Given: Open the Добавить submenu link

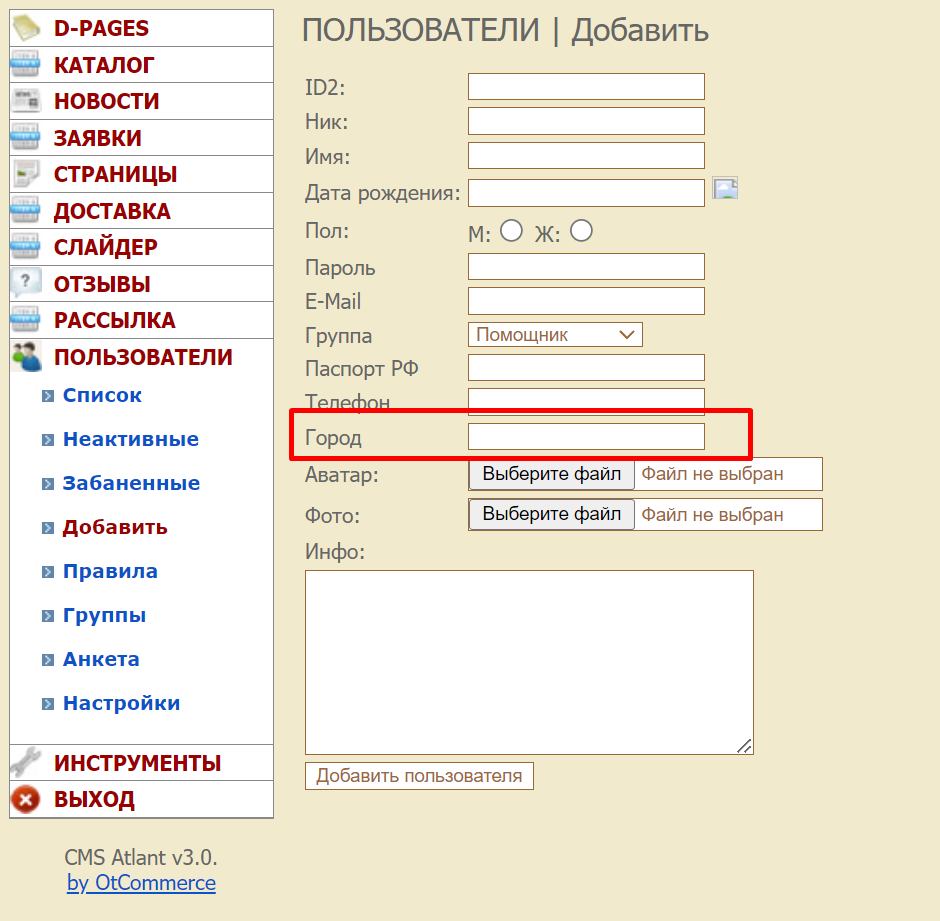Looking at the screenshot, I should tap(115, 527).
